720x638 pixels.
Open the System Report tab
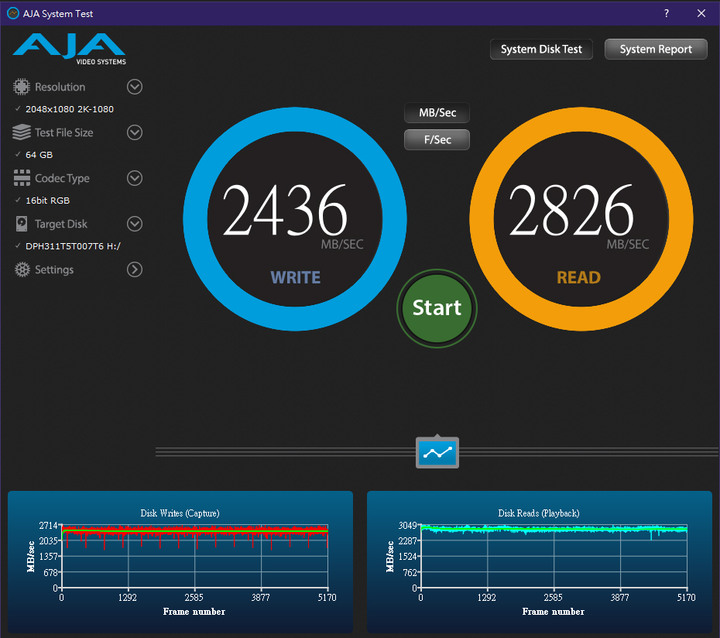pyautogui.click(x=656, y=49)
